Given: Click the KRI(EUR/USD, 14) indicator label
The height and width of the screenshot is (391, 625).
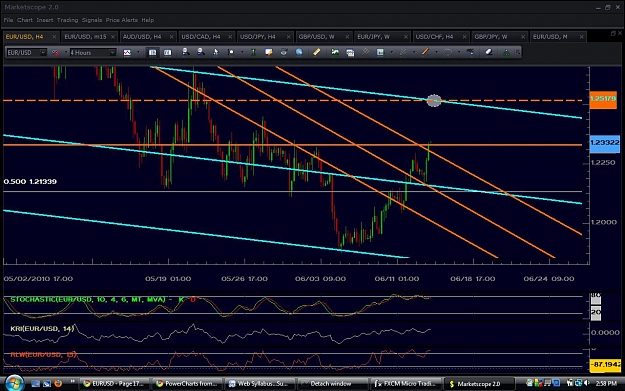Looking at the screenshot, I should click(x=42, y=328).
